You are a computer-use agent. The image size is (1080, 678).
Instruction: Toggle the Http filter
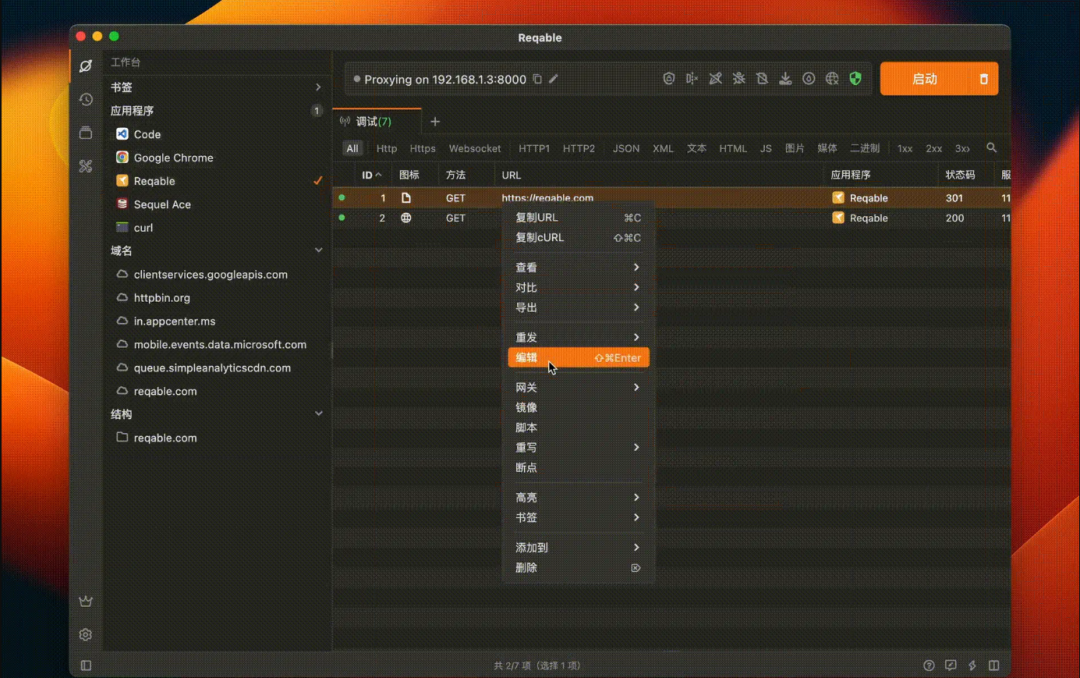tap(386, 148)
